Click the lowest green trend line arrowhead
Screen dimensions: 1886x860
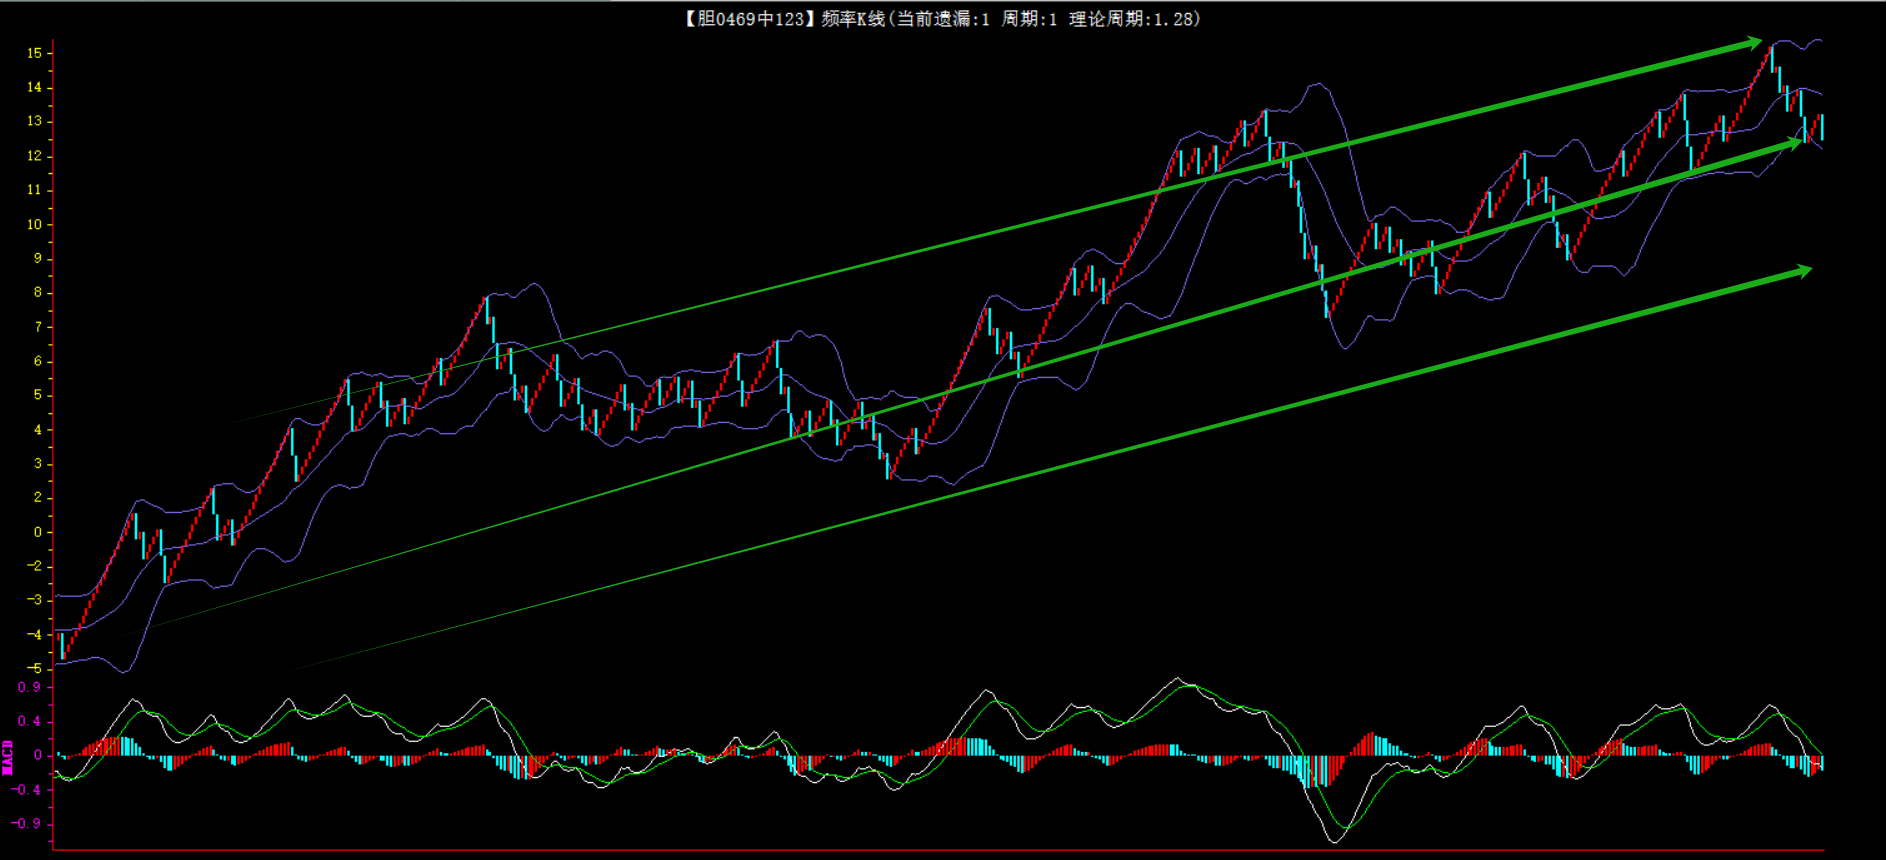point(1801,271)
